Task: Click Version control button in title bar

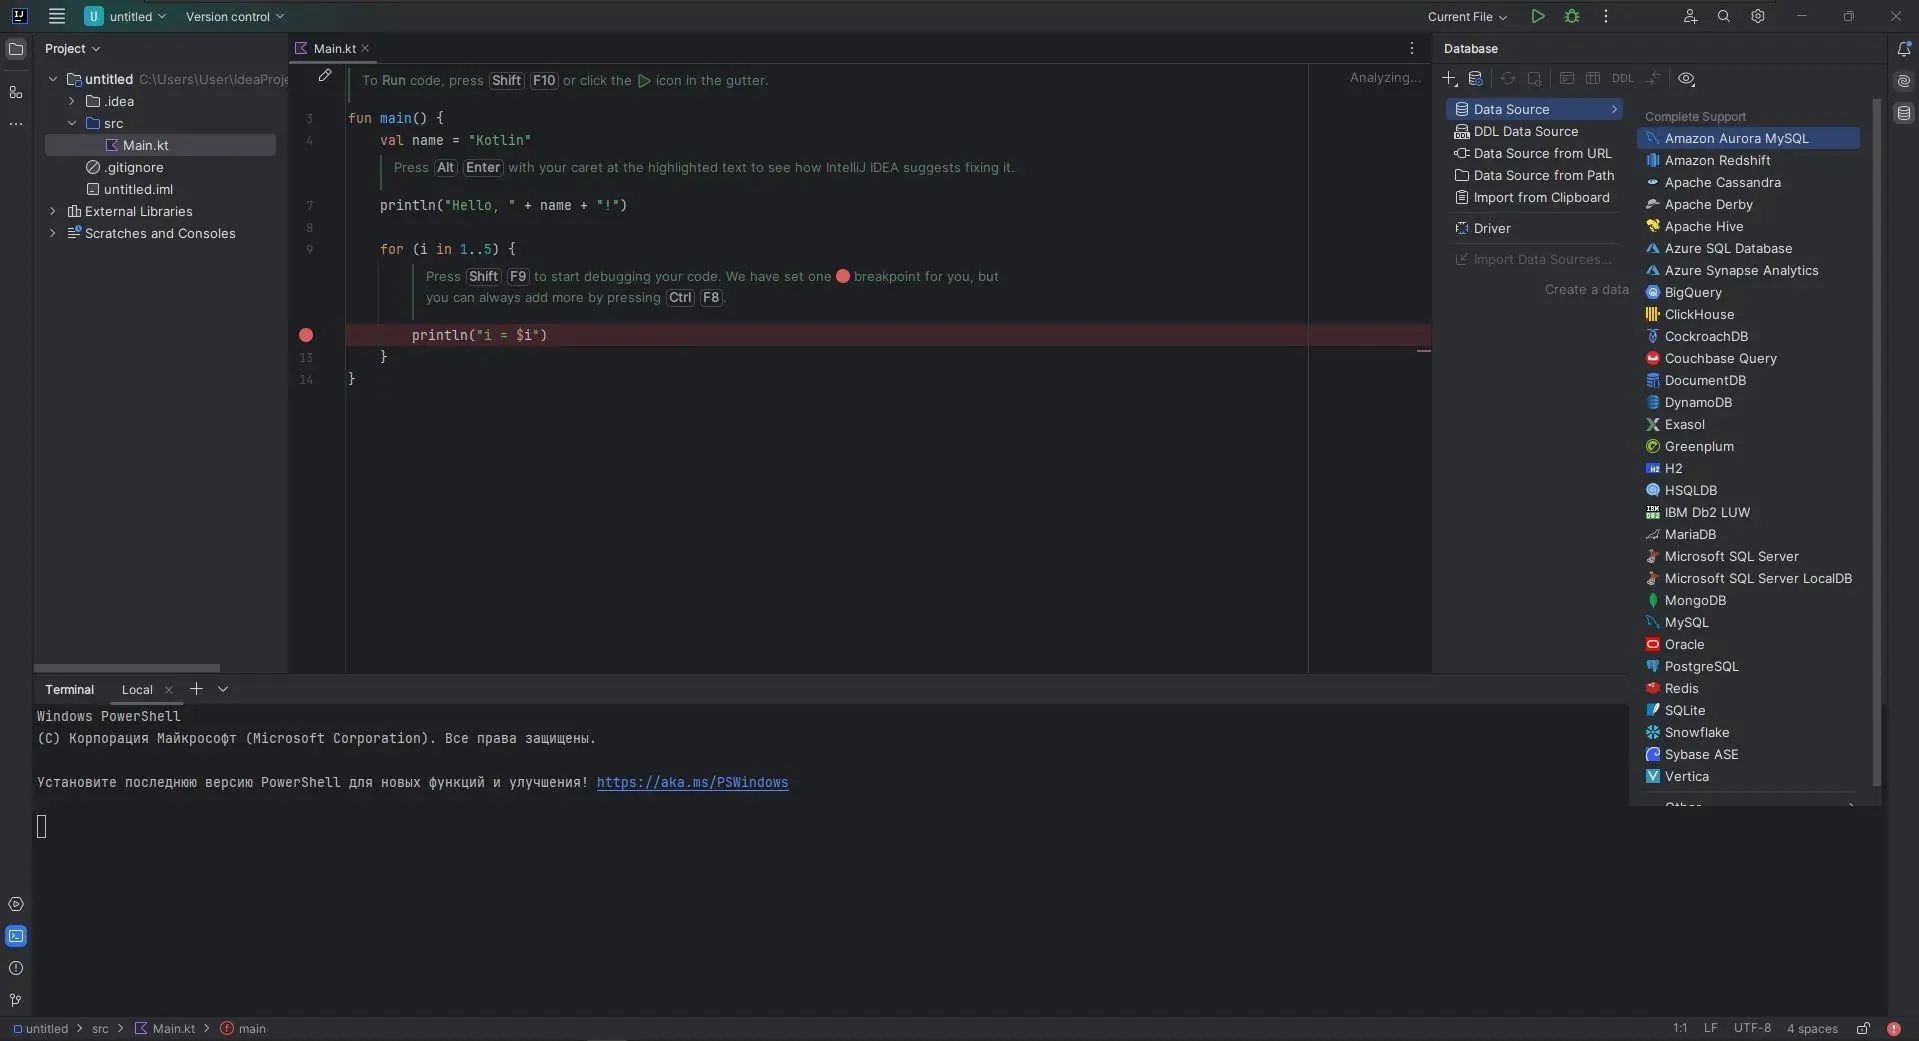Action: [235, 17]
